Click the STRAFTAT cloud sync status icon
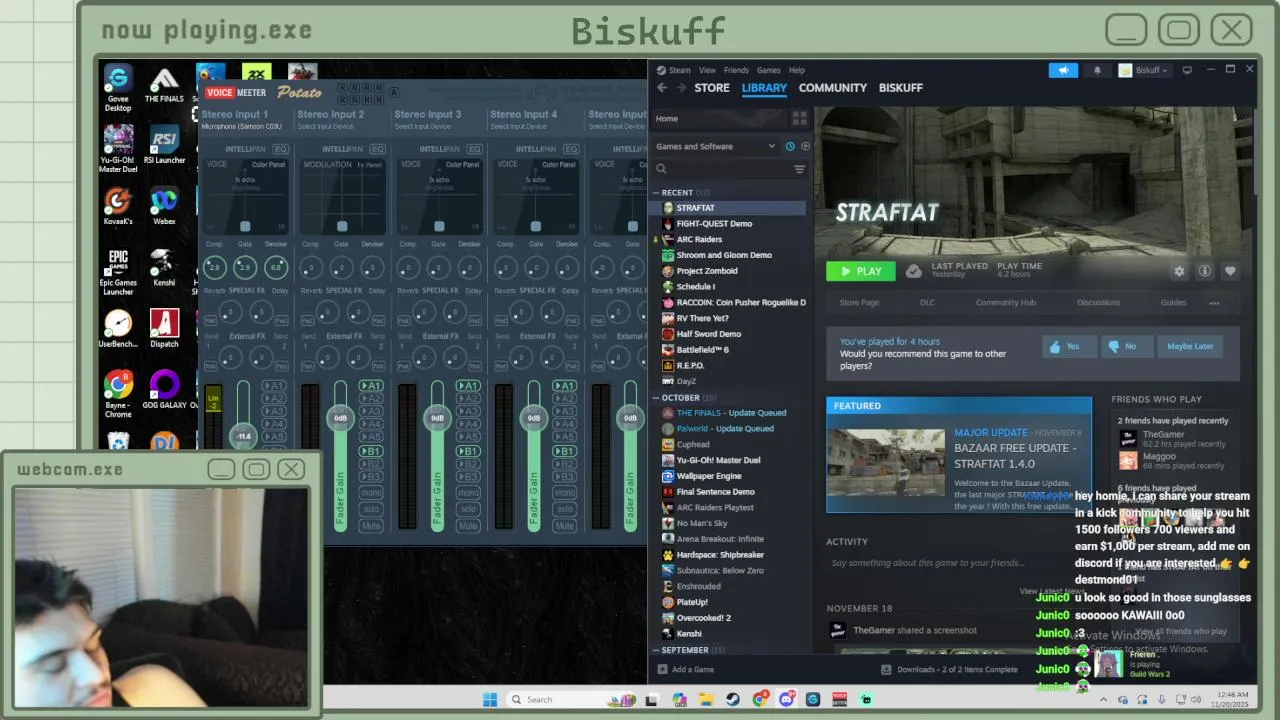 pos(913,271)
